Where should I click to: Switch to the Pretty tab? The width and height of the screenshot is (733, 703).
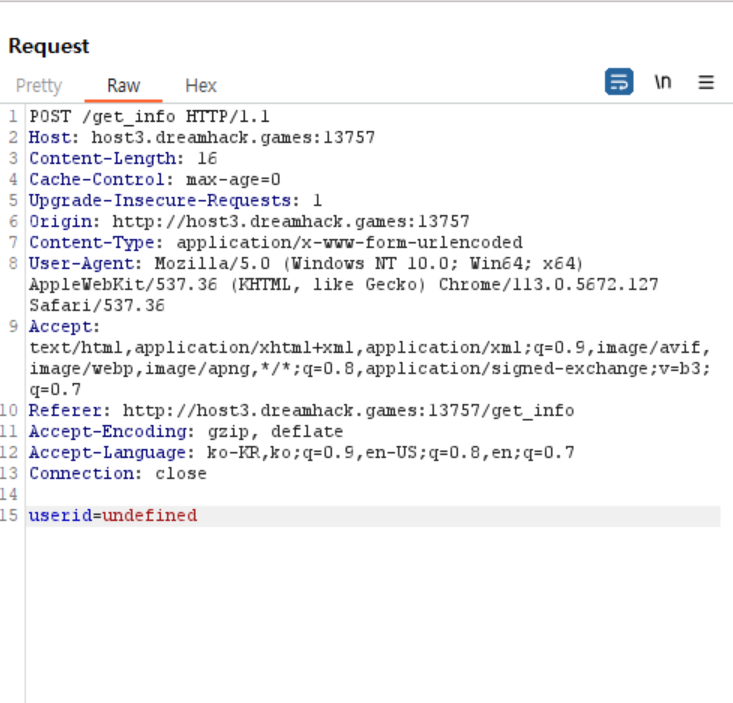39,86
